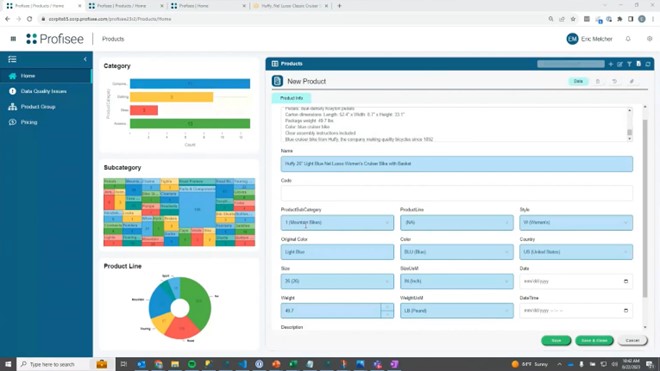Open the Style dropdown

(576, 222)
